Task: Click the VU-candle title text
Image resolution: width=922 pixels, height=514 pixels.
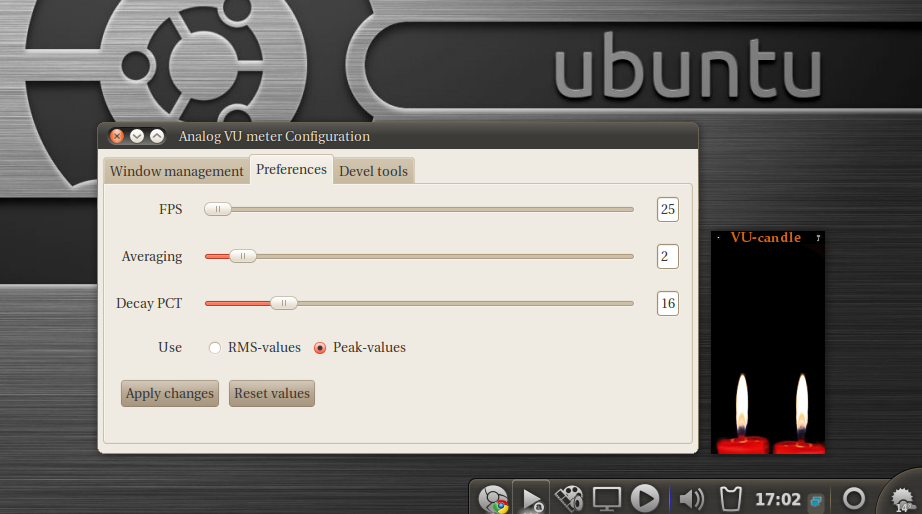Action: (766, 238)
